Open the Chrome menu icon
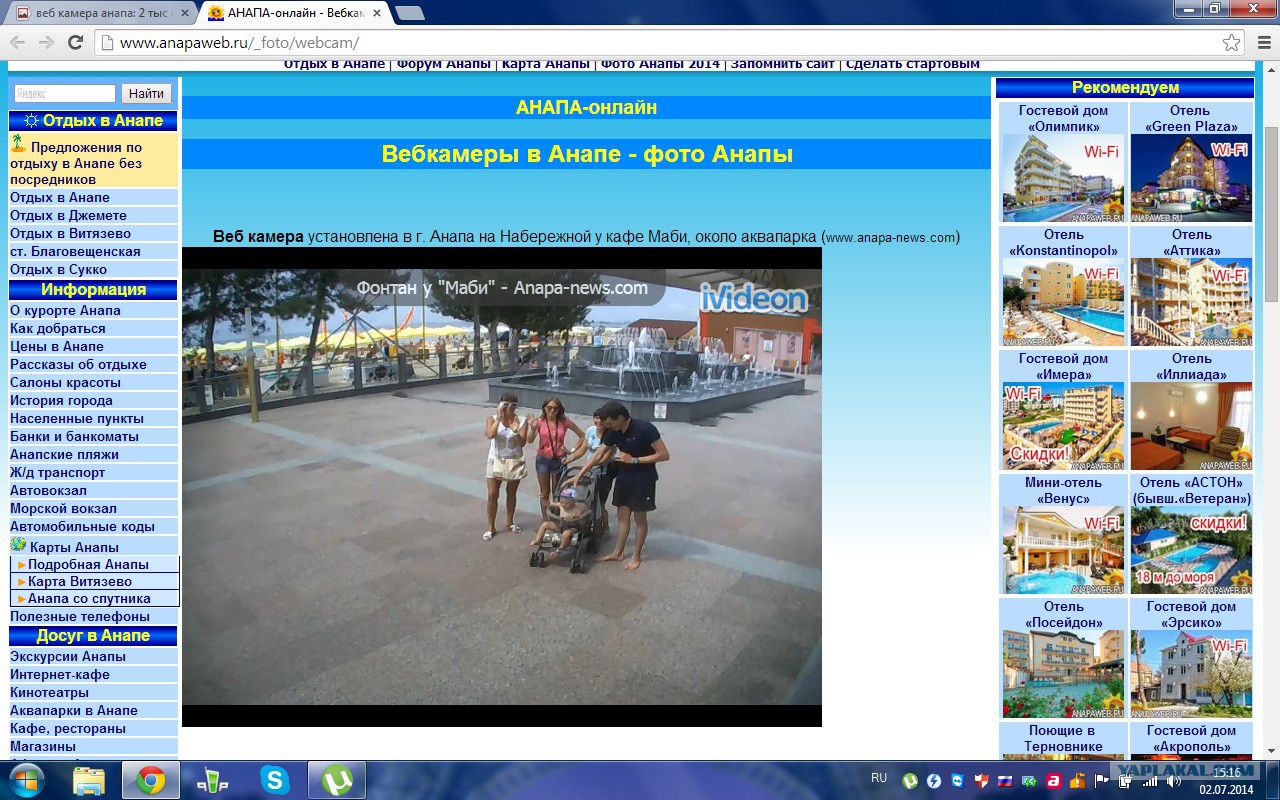The image size is (1280, 800). (x=1261, y=43)
